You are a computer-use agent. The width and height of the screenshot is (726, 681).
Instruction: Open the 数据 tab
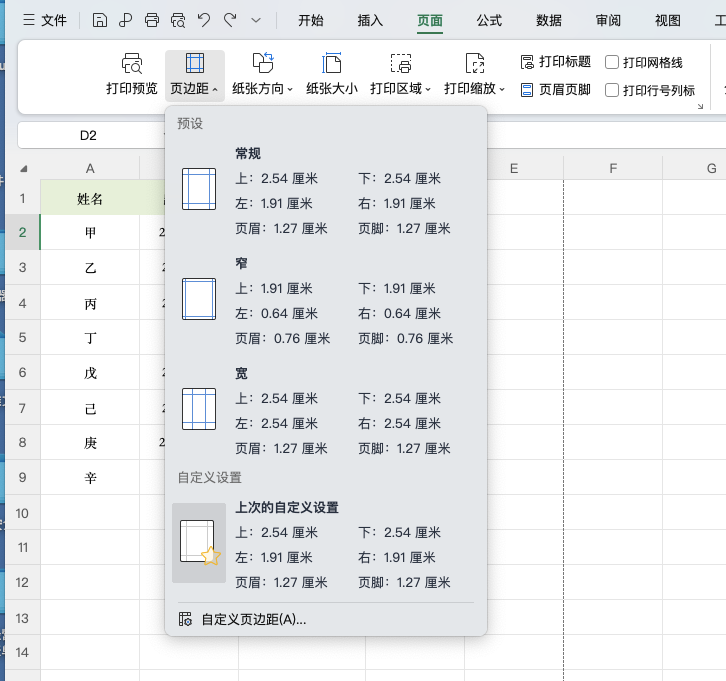[x=549, y=20]
